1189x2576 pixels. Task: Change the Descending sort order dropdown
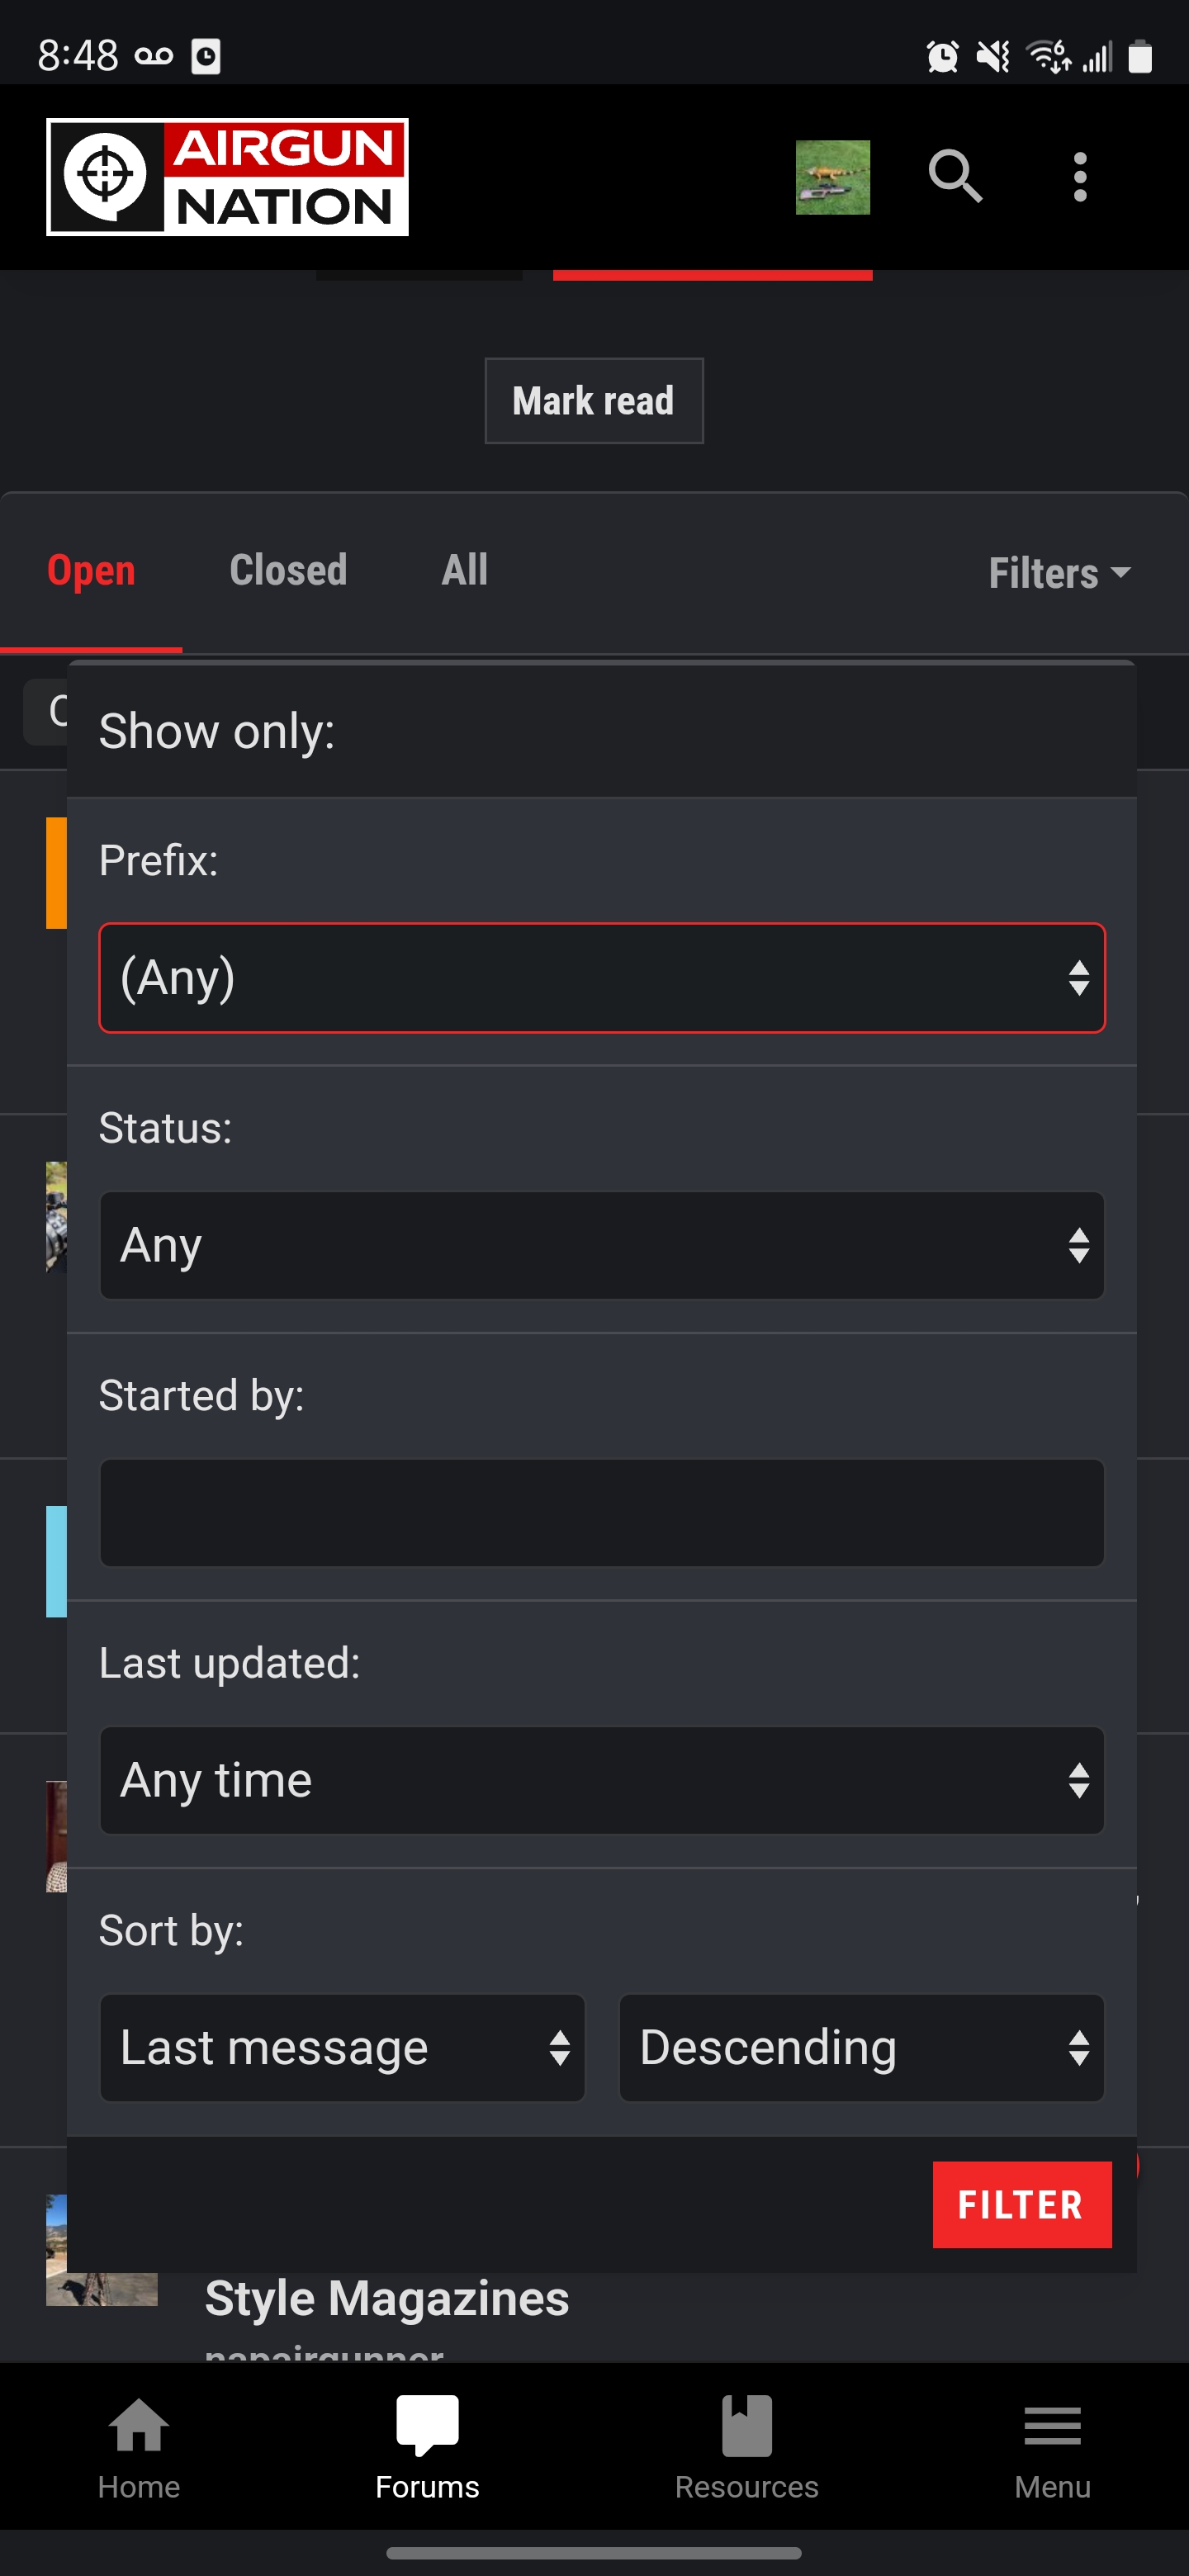tap(861, 2047)
